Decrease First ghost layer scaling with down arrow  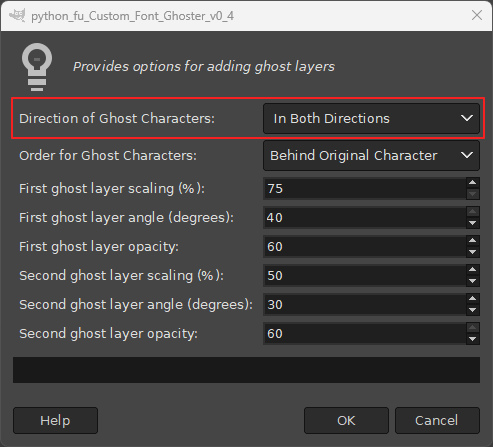(x=473, y=194)
